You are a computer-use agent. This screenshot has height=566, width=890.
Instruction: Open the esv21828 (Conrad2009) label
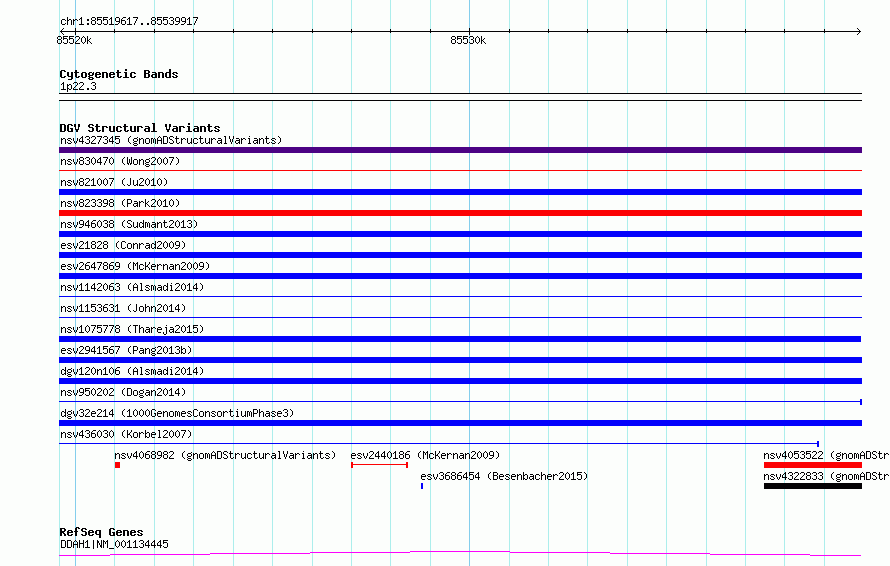123,245
